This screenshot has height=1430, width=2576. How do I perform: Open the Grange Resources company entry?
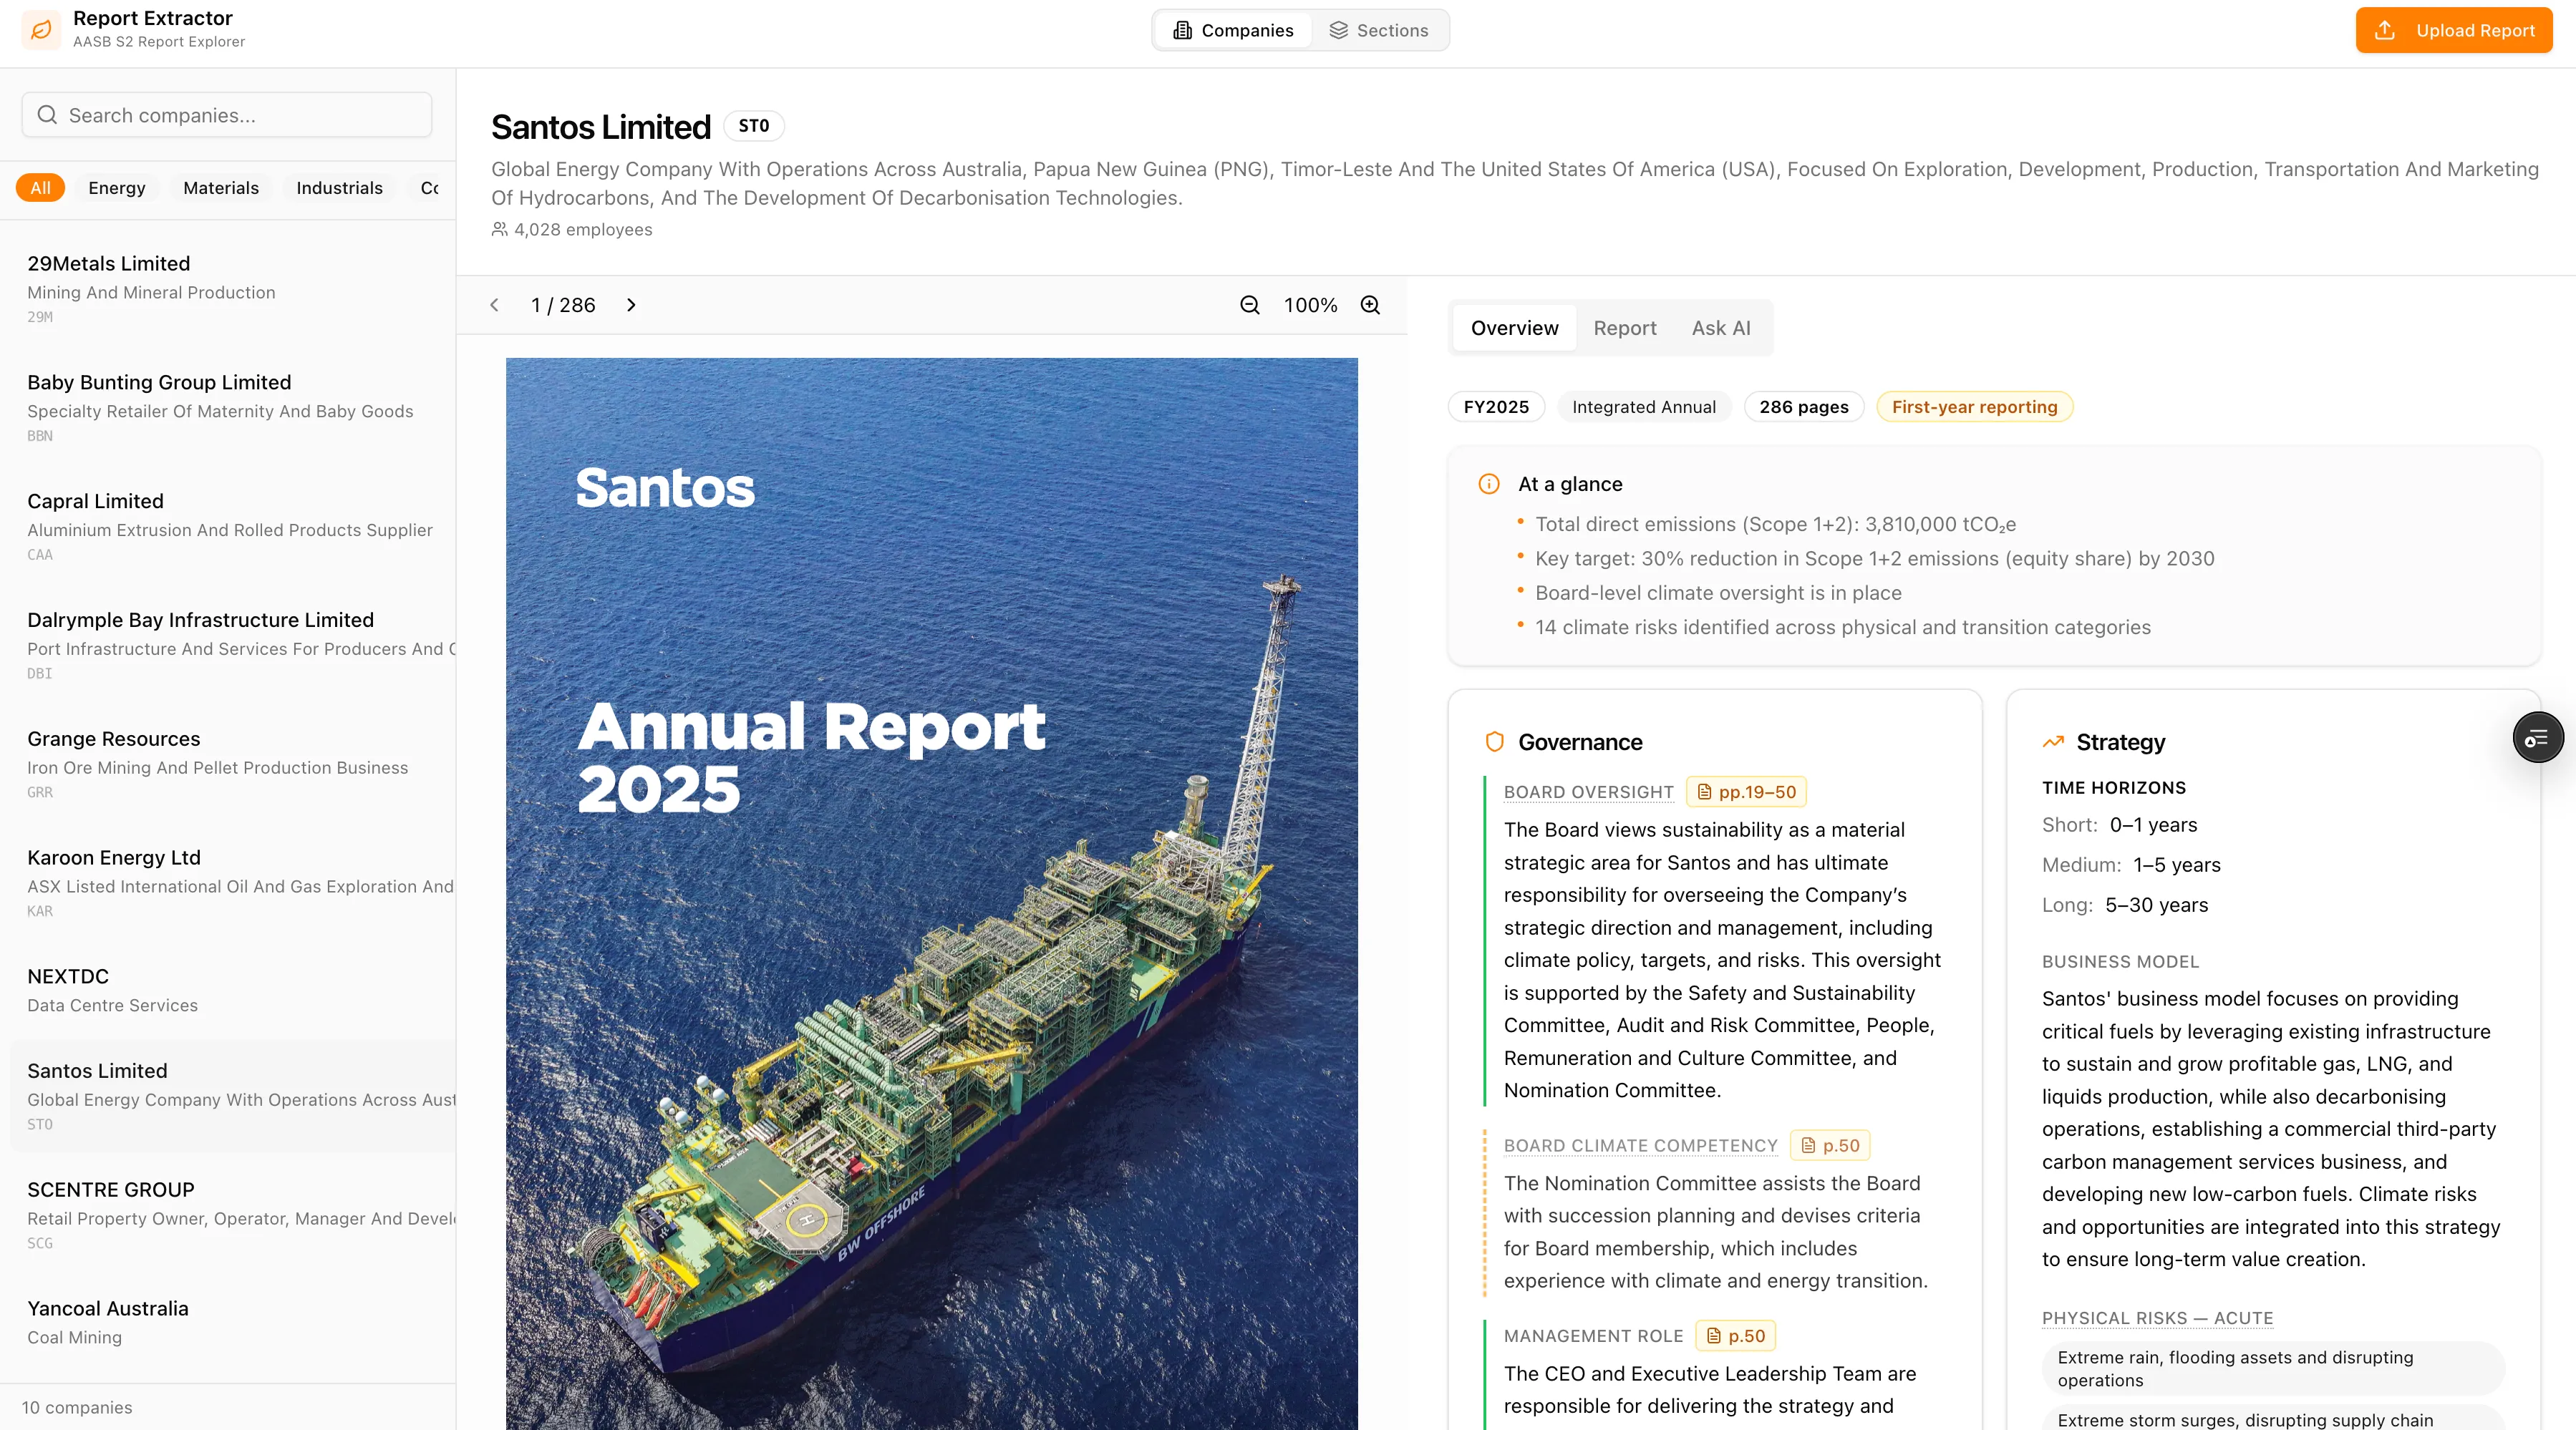232,764
